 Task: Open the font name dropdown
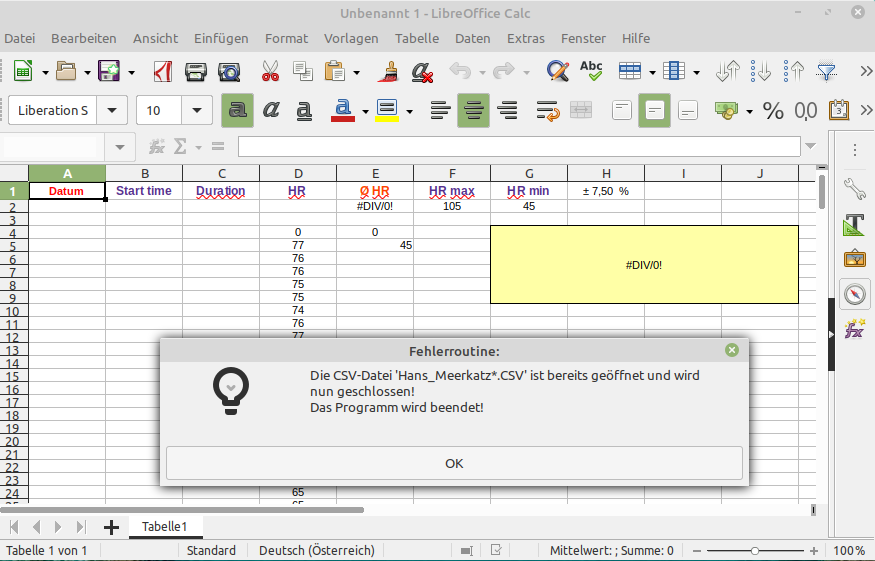point(112,110)
